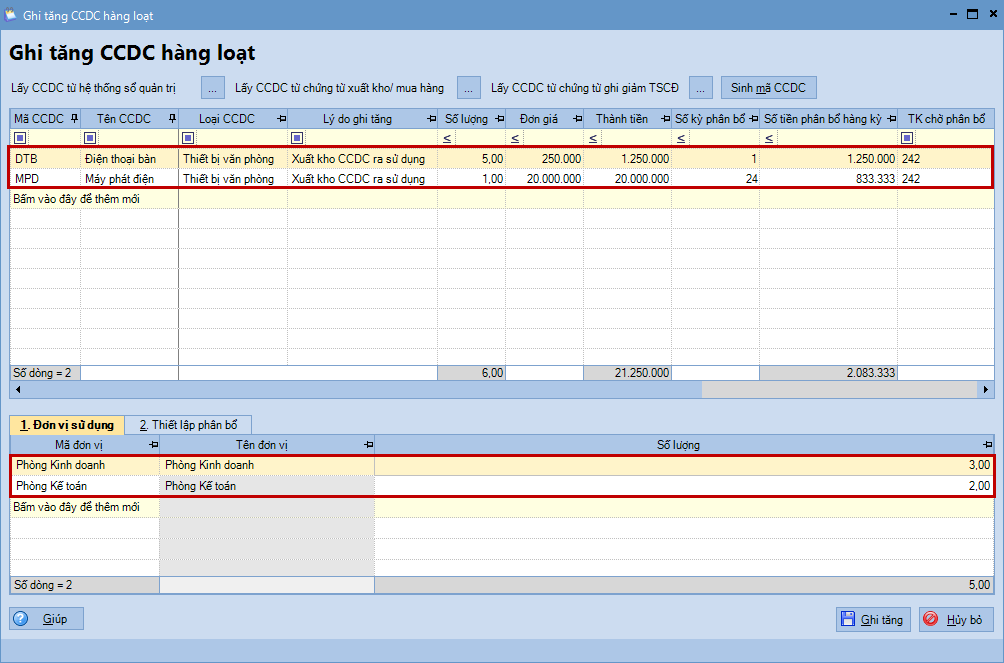Screen dimensions: 1004x663
Task: Pin the Lý do ghi tăng column
Action: tap(430, 119)
